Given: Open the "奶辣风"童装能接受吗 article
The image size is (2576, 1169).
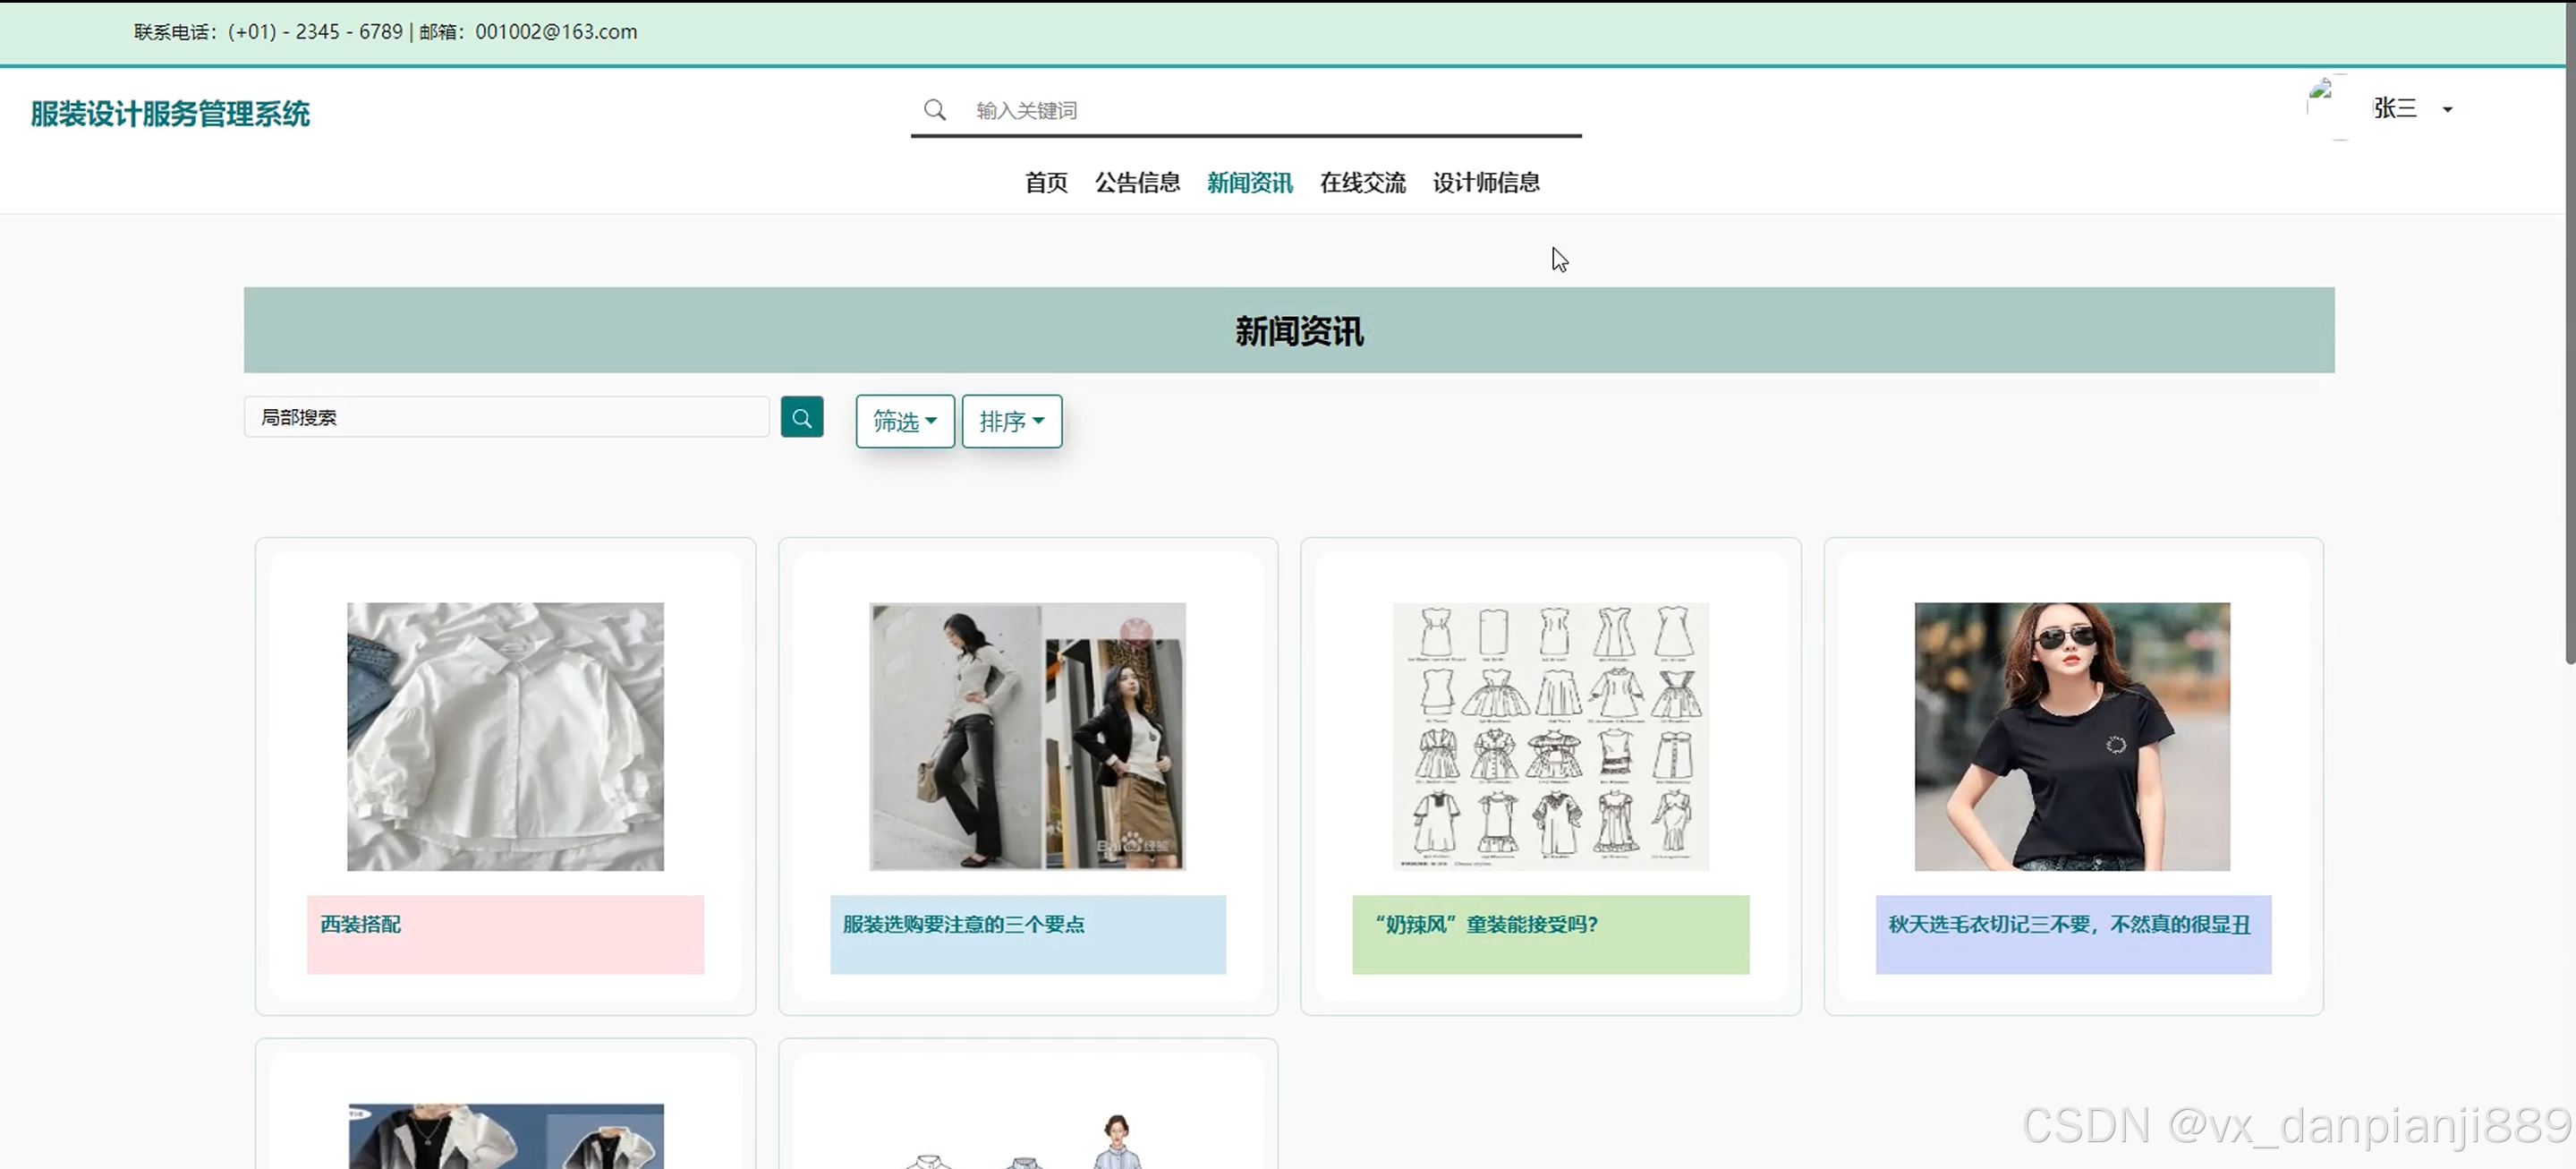Looking at the screenshot, I should [1486, 924].
